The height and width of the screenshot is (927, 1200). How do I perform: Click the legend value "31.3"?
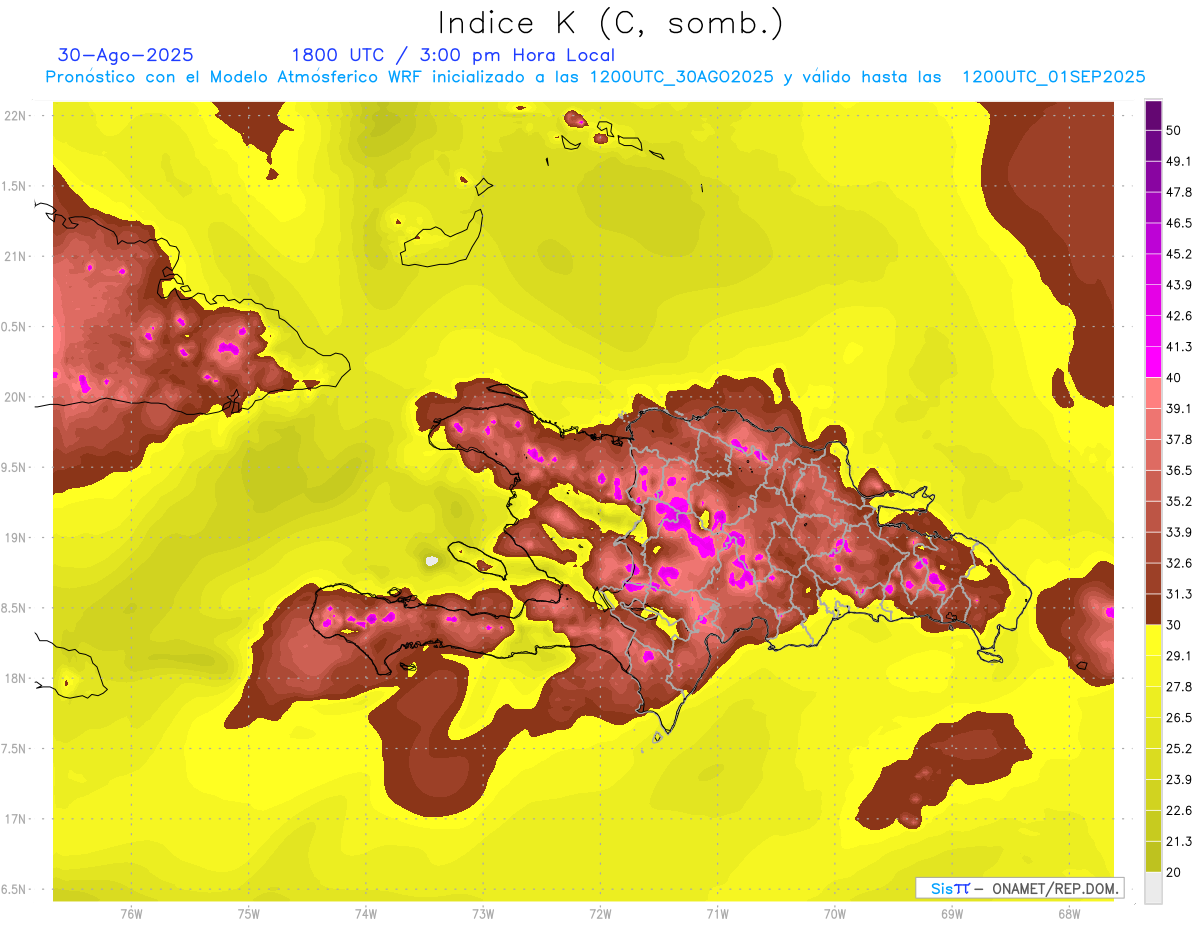click(1179, 594)
